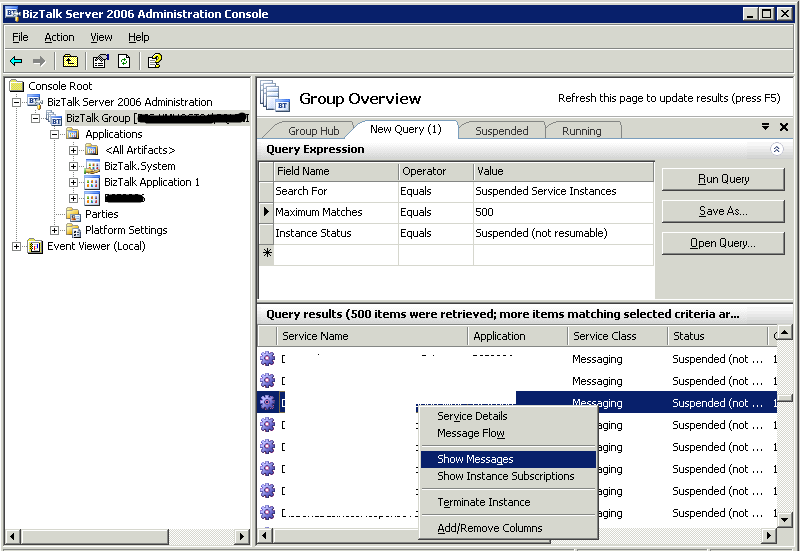
Task: Click the Maximum Matches value 500 cell
Action: [563, 212]
